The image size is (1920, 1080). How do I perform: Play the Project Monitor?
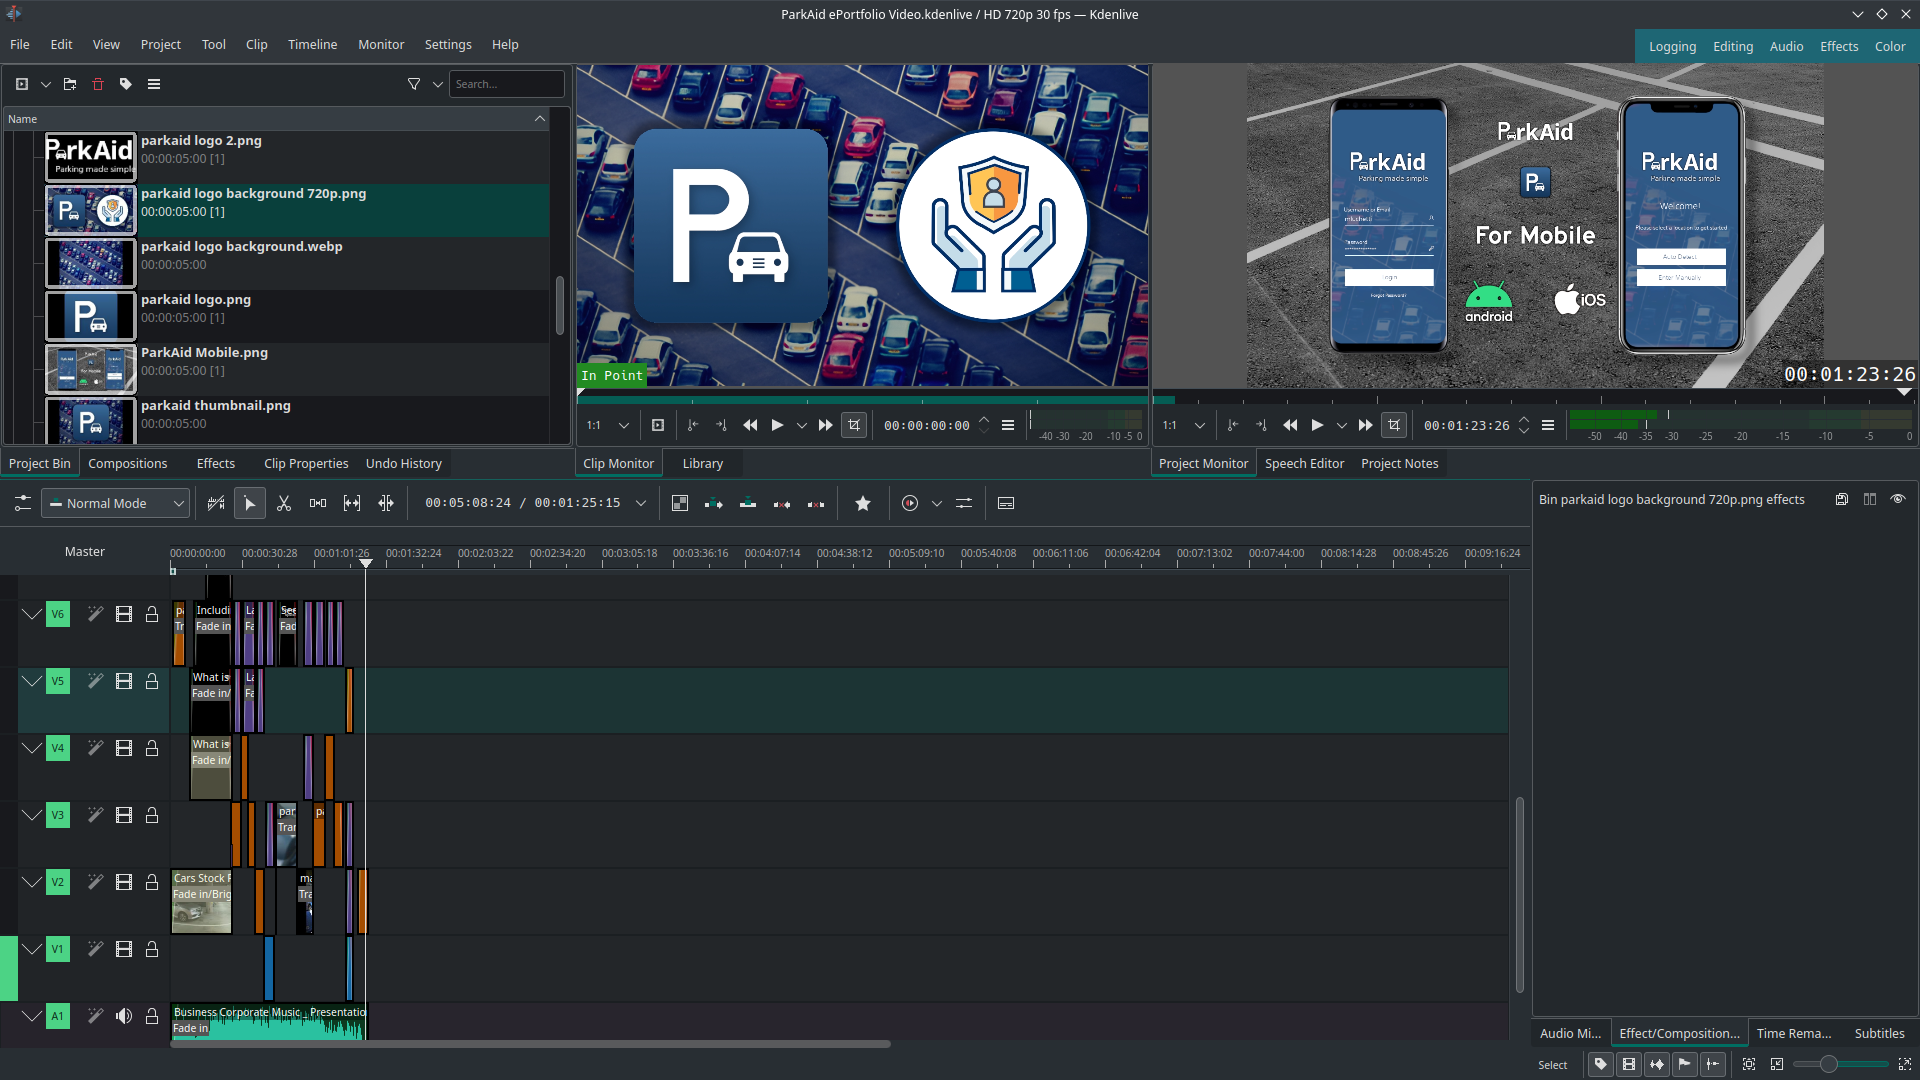1317,425
